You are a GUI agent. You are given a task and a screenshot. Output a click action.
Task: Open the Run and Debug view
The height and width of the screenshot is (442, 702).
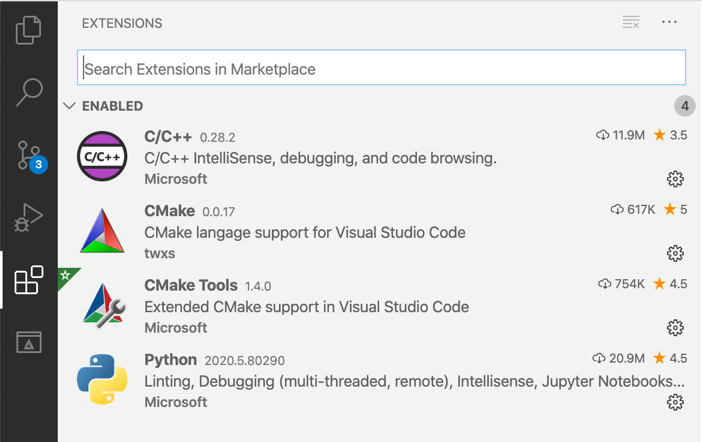click(29, 218)
